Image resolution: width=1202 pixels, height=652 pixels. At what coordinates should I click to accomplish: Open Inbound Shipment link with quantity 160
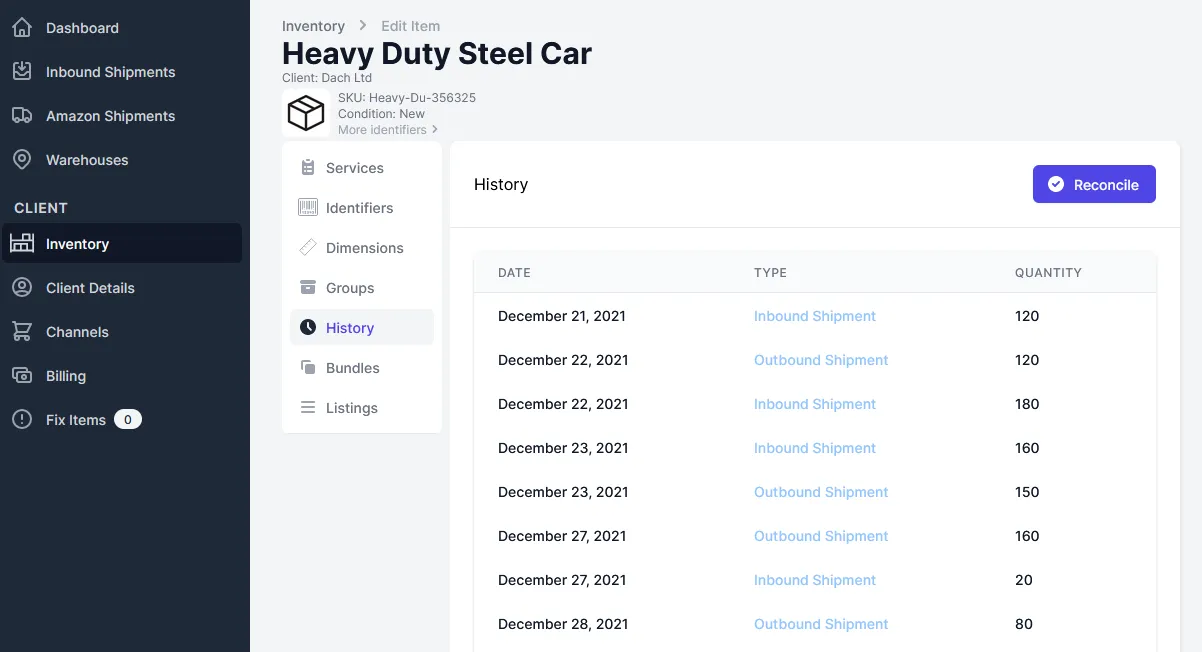[x=815, y=448]
